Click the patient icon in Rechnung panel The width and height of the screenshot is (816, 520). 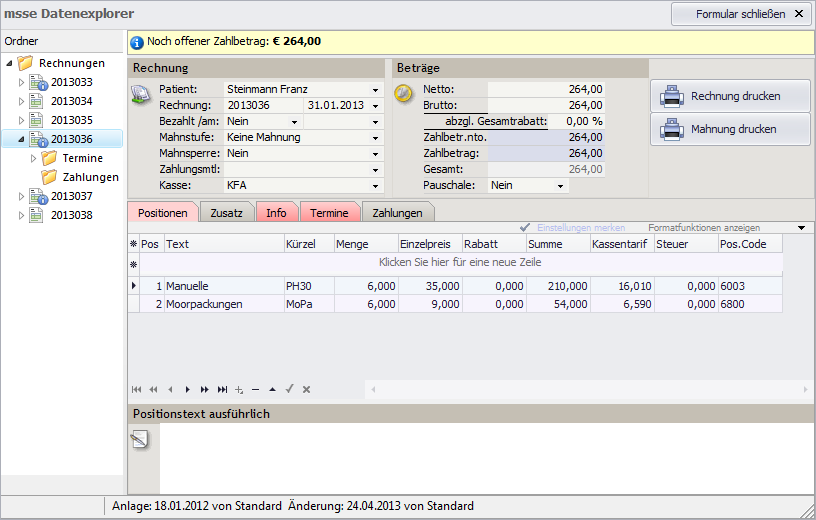pyautogui.click(x=140, y=93)
